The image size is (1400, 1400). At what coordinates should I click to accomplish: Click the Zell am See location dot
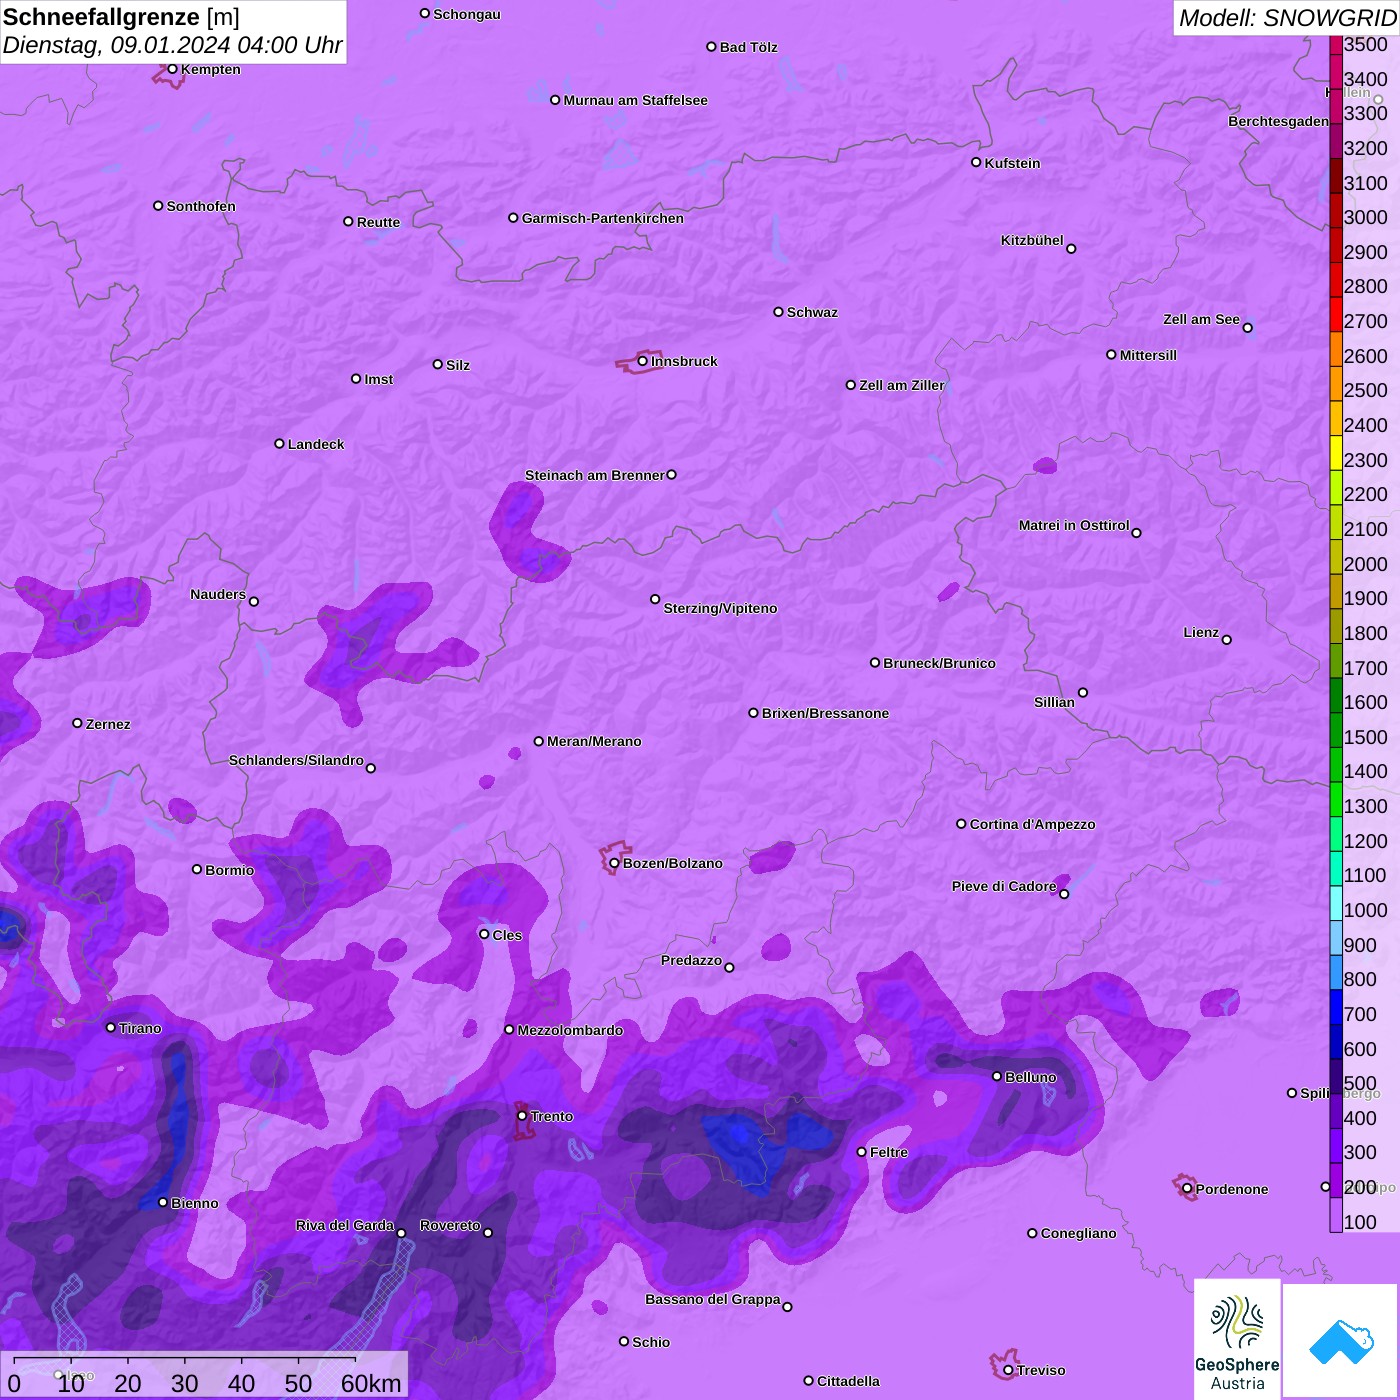coord(1247,328)
